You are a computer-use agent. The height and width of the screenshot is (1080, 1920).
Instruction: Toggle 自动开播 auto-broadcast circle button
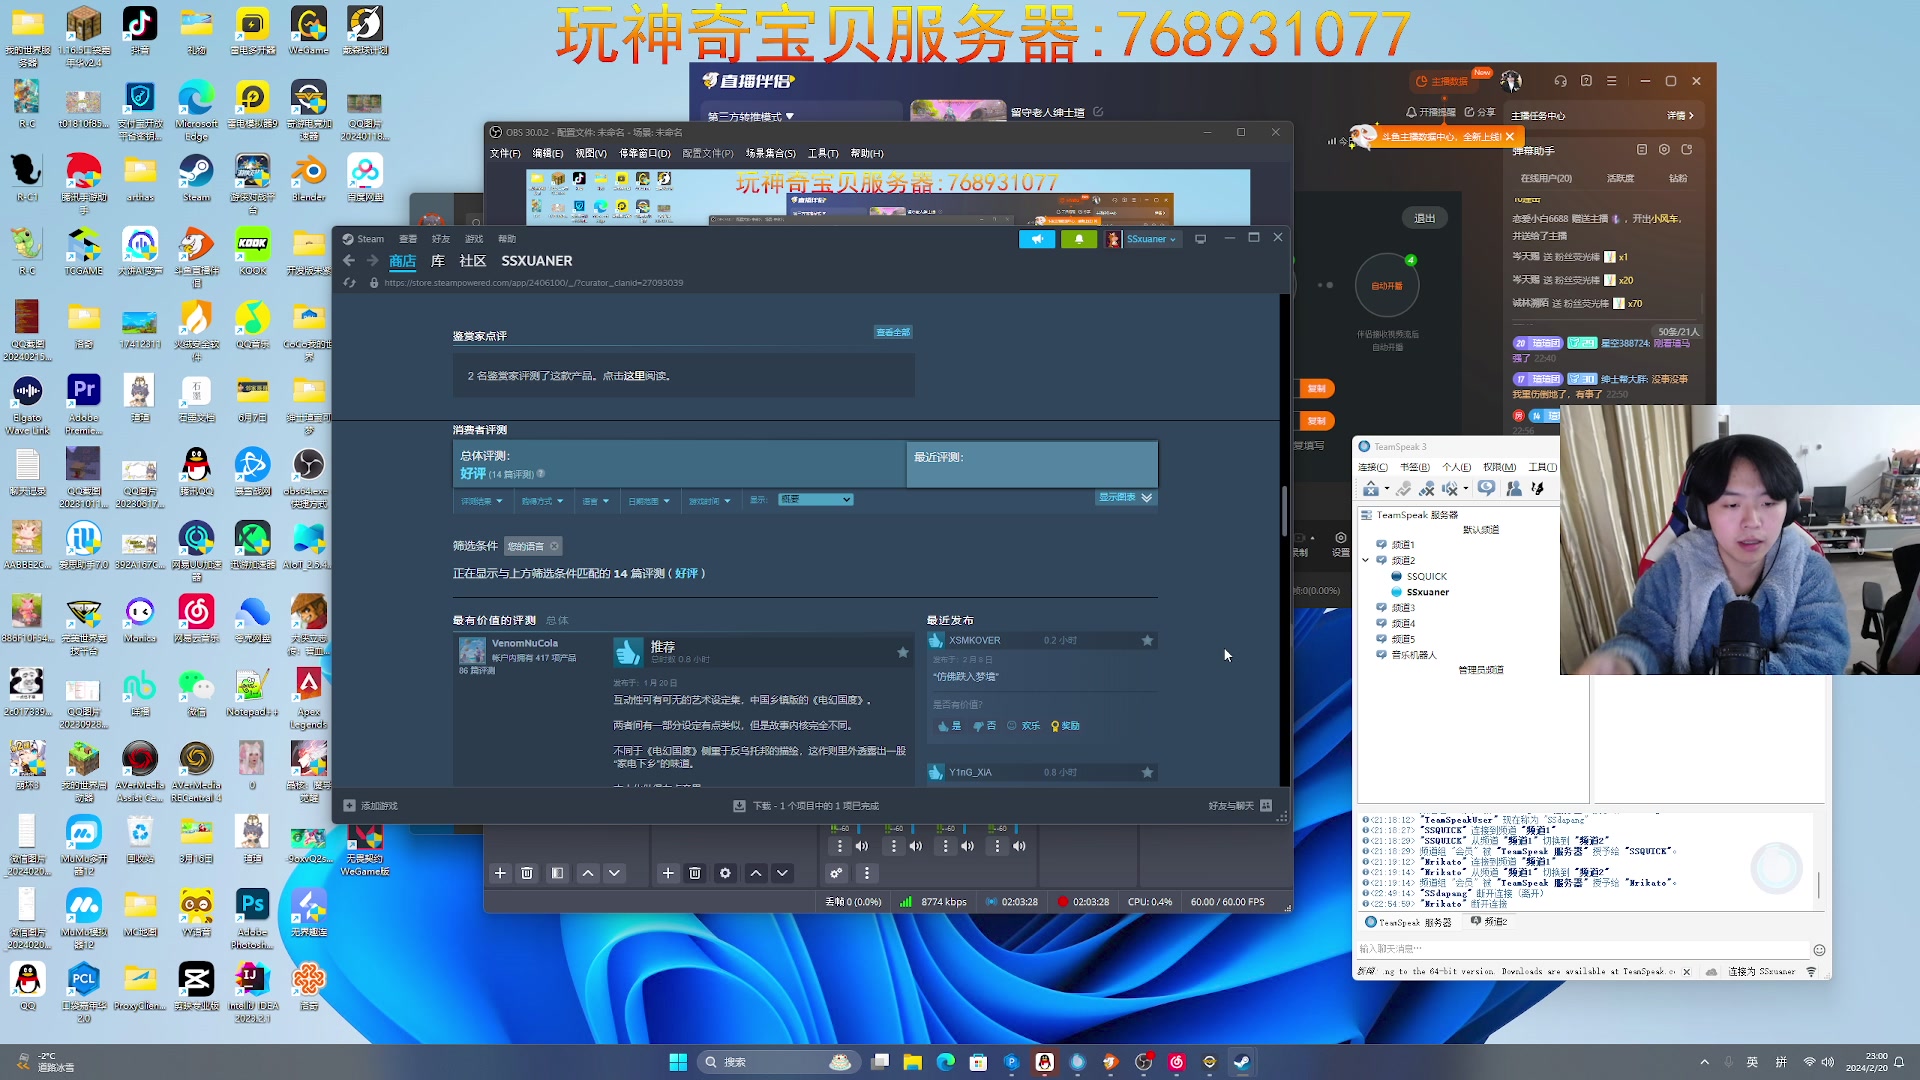pos(1387,286)
